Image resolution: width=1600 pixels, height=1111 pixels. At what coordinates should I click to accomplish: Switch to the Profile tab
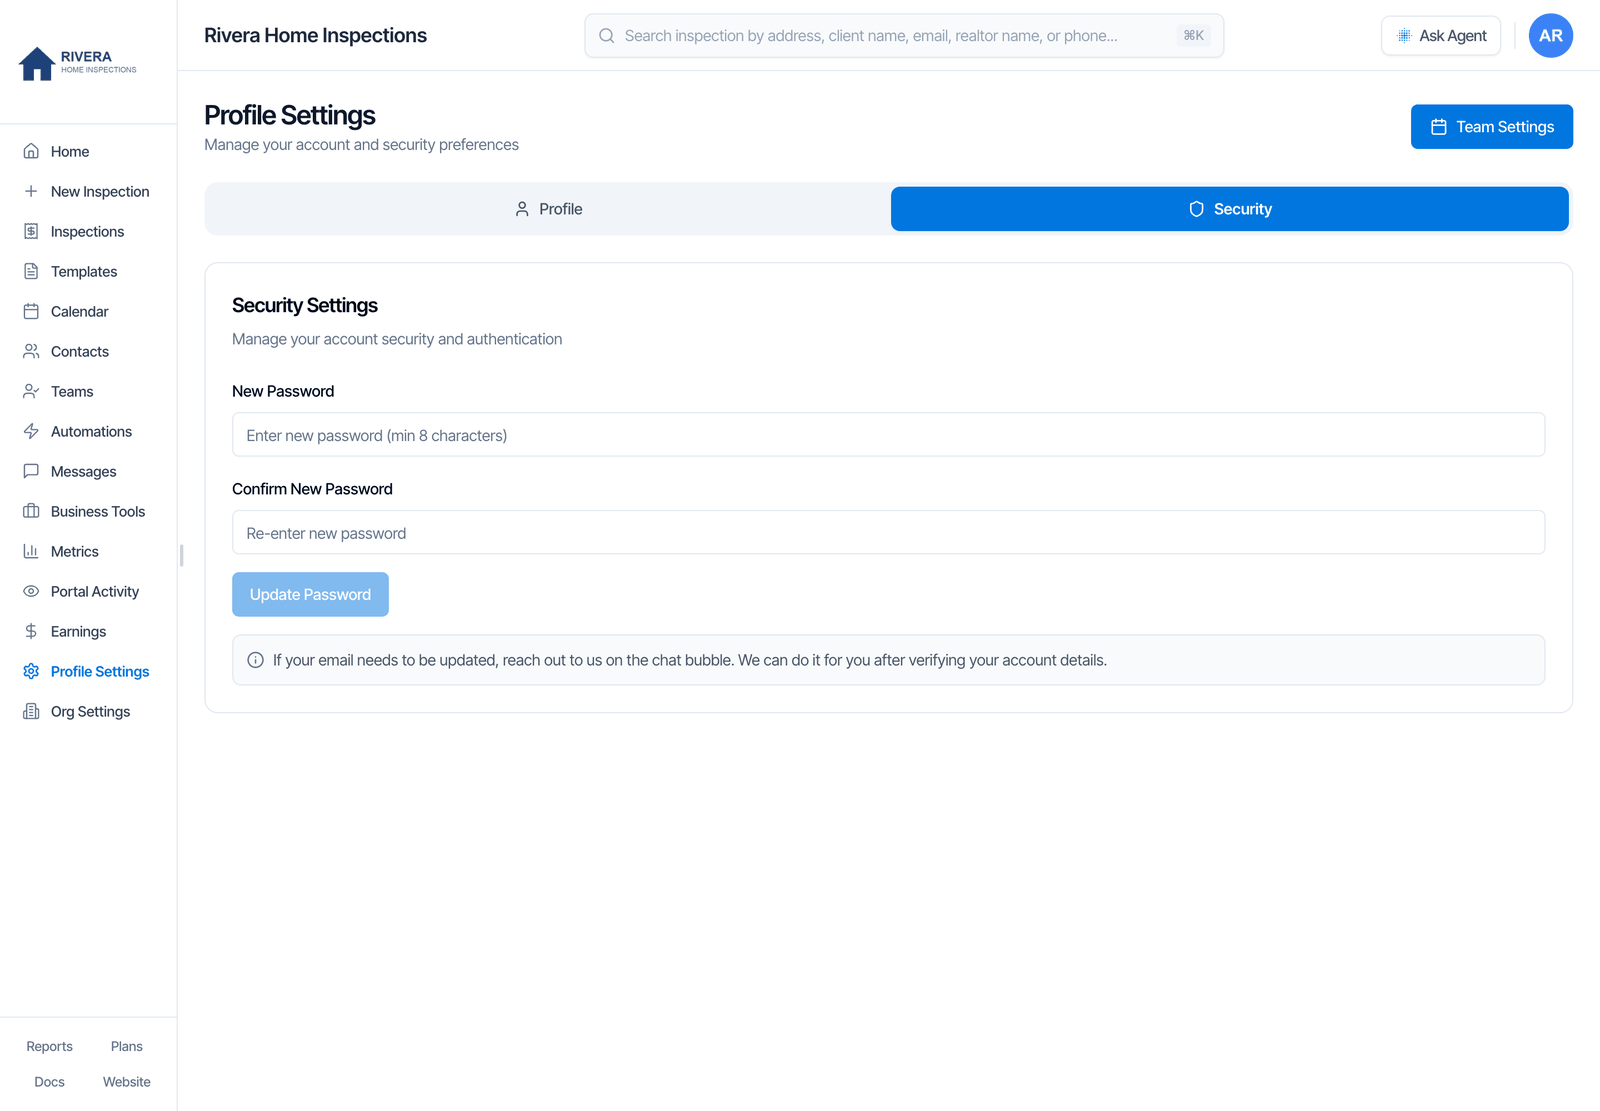click(x=548, y=209)
